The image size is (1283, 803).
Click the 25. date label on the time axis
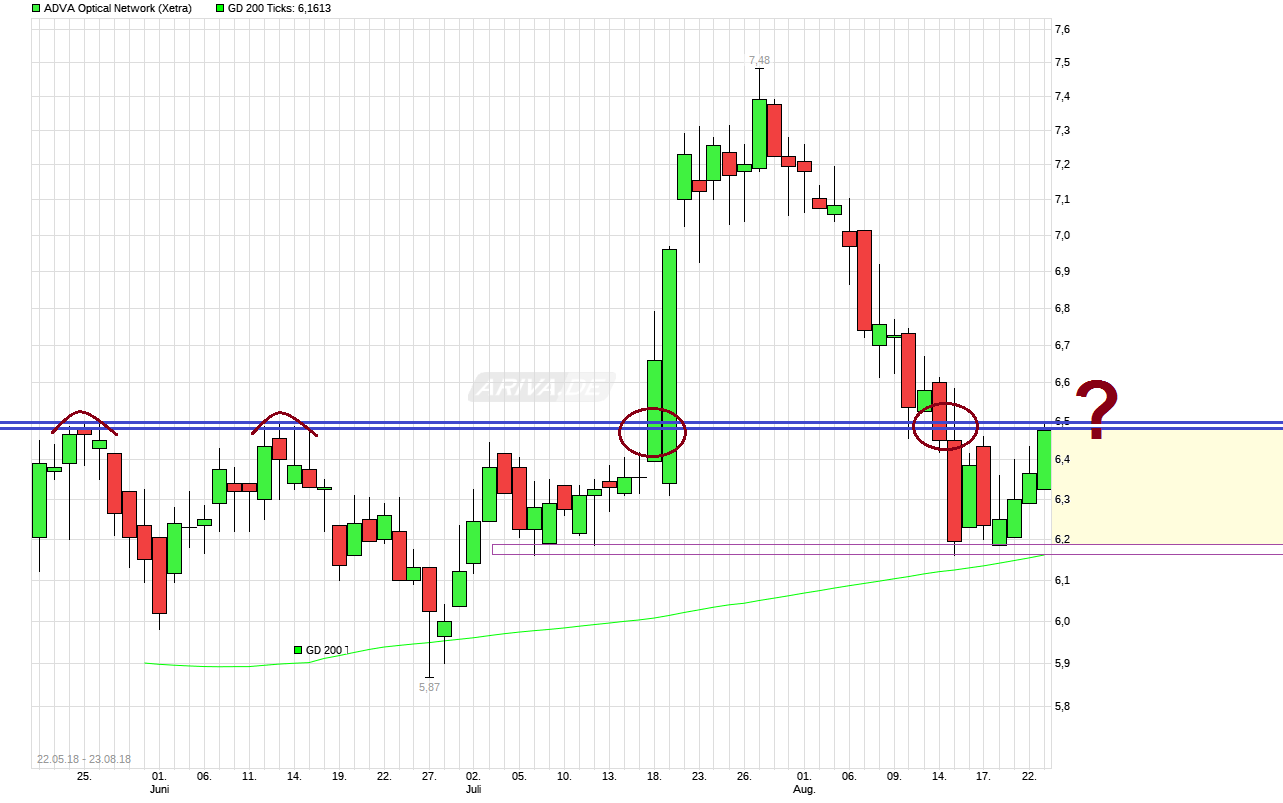click(x=84, y=776)
